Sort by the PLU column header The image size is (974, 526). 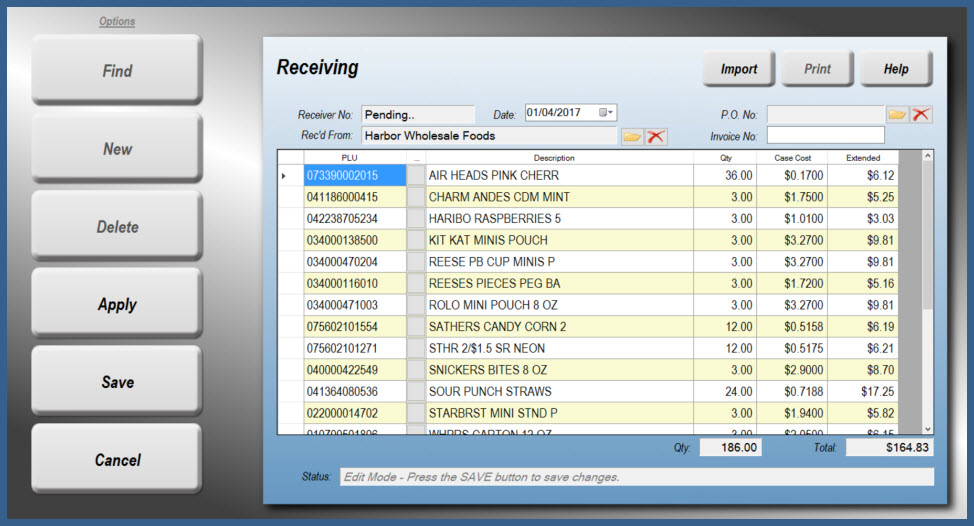(x=349, y=158)
